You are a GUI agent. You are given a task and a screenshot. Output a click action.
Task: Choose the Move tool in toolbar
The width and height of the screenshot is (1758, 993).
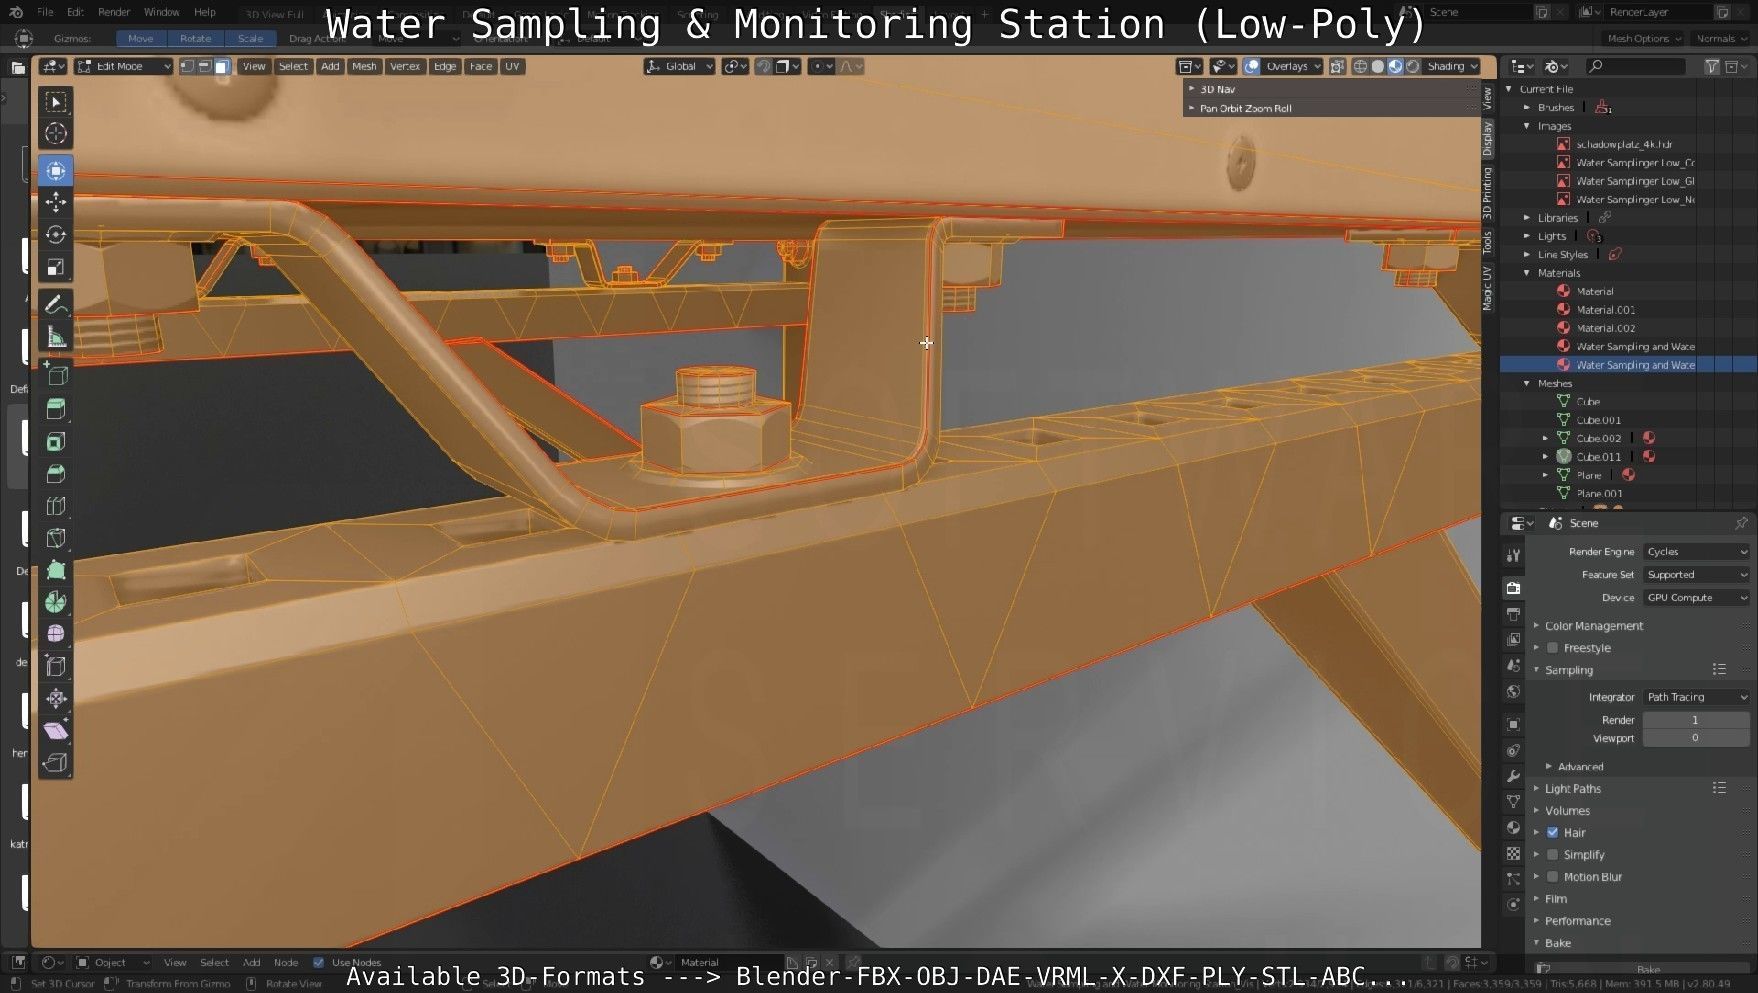(56, 203)
